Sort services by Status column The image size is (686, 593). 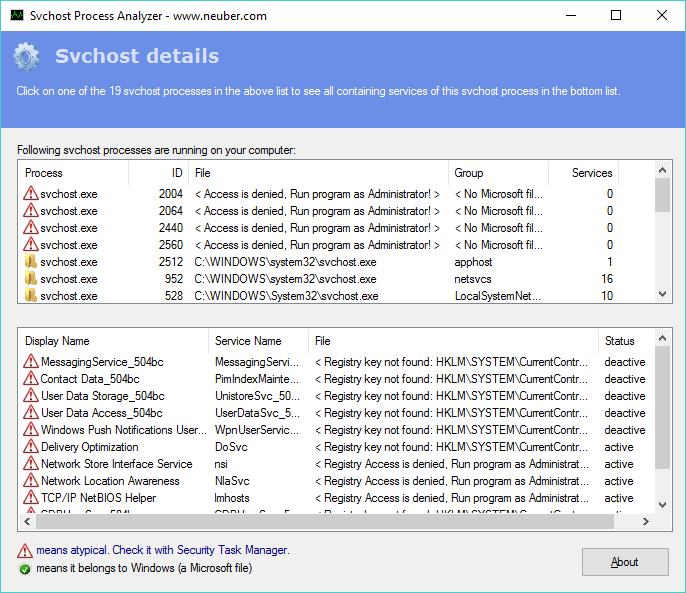coord(626,341)
